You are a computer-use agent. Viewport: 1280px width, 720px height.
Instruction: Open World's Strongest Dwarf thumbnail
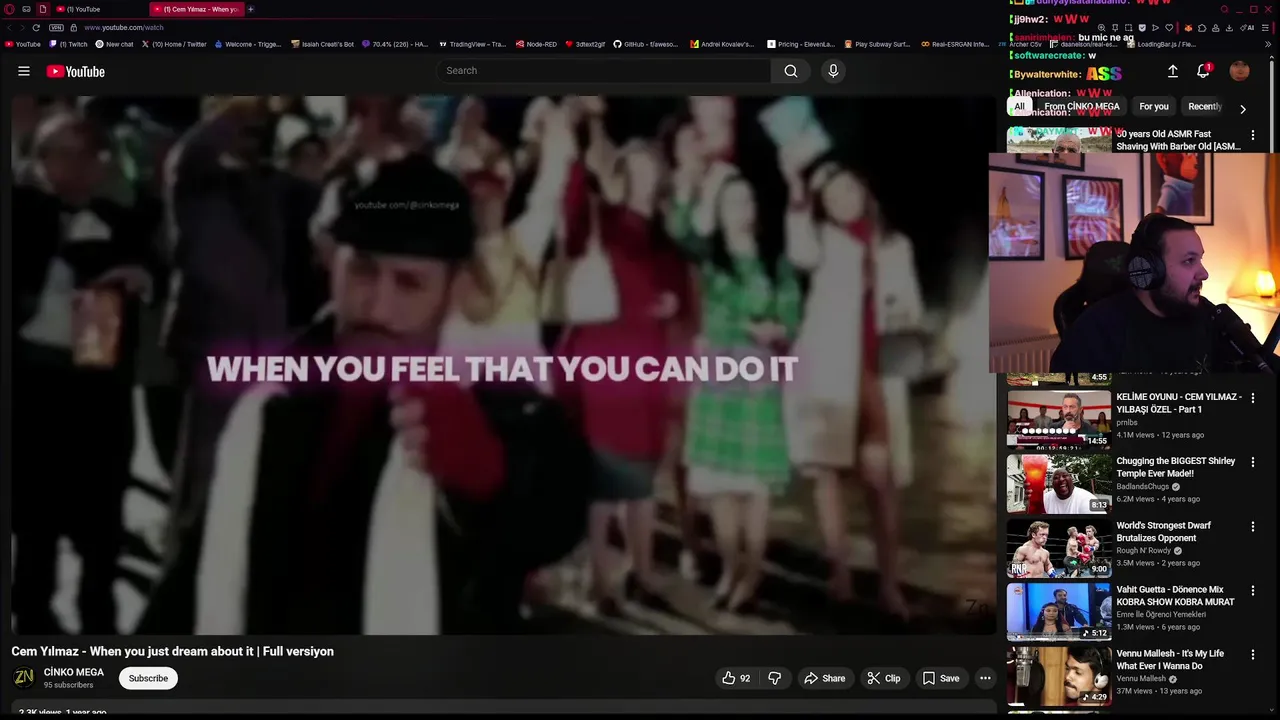point(1059,546)
